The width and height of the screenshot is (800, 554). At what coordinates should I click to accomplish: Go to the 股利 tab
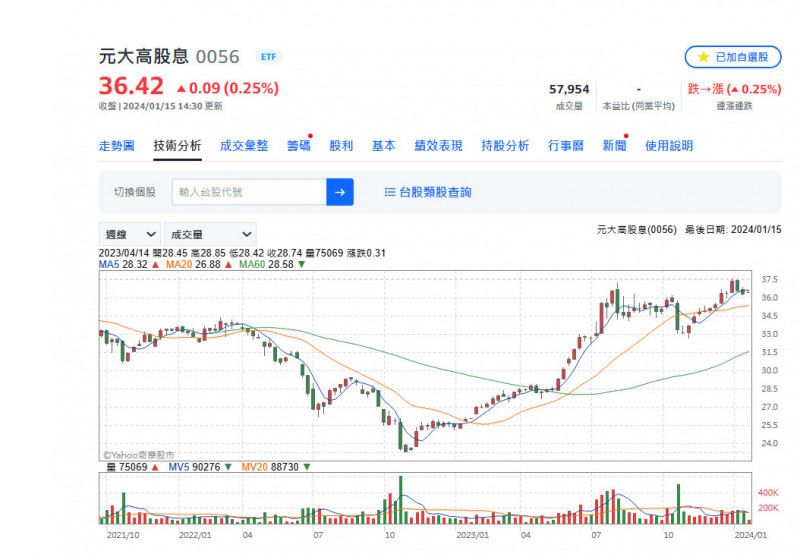pos(341,146)
